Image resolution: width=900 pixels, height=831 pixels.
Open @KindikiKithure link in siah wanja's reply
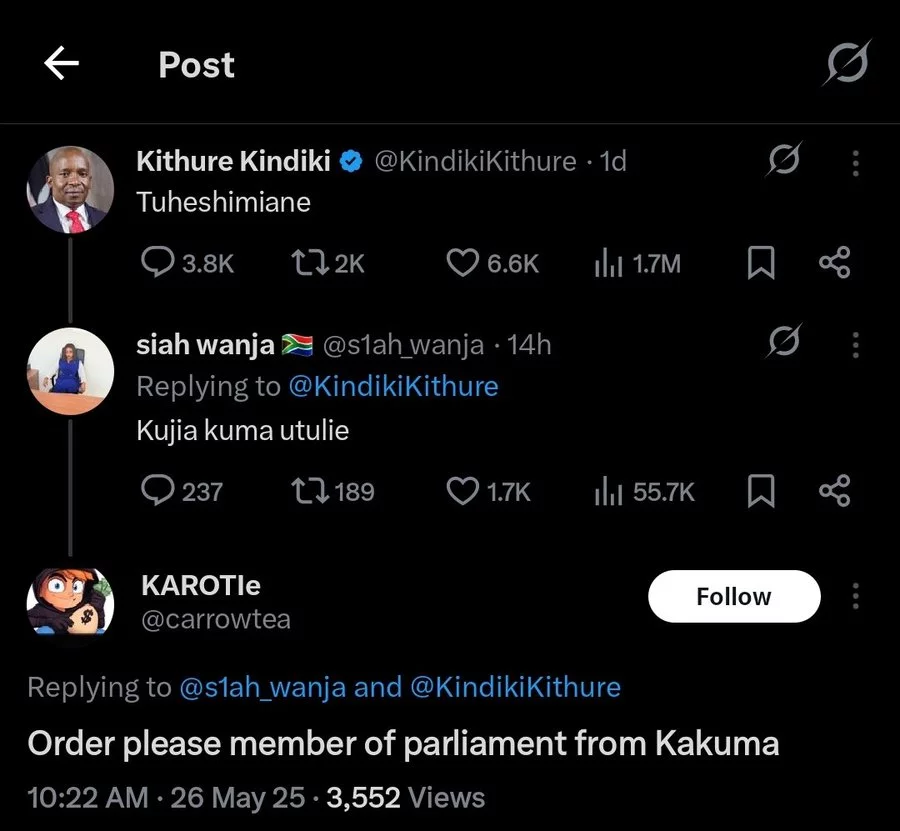point(392,386)
